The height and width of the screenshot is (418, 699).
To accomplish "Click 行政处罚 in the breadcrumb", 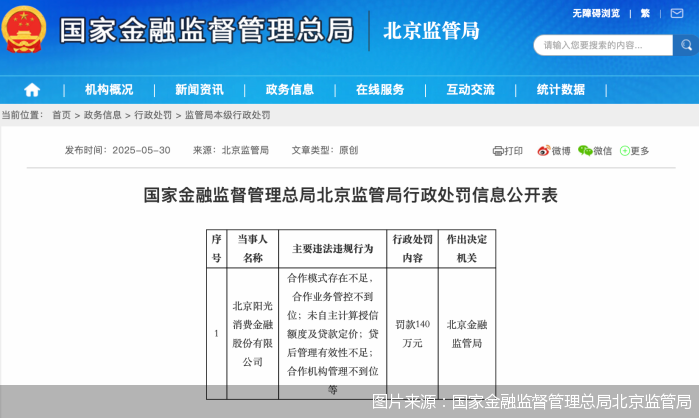I will 153,115.
